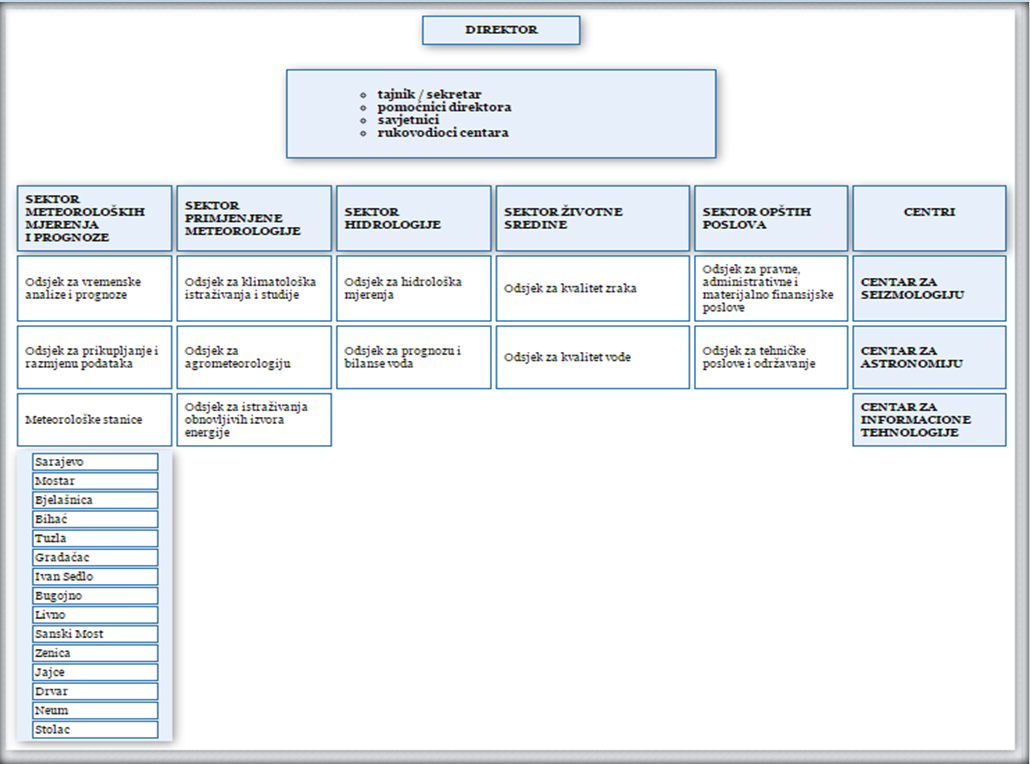This screenshot has height=764, width=1030.
Task: Click Centar za Informacione Tehnologije
Action: 929,420
